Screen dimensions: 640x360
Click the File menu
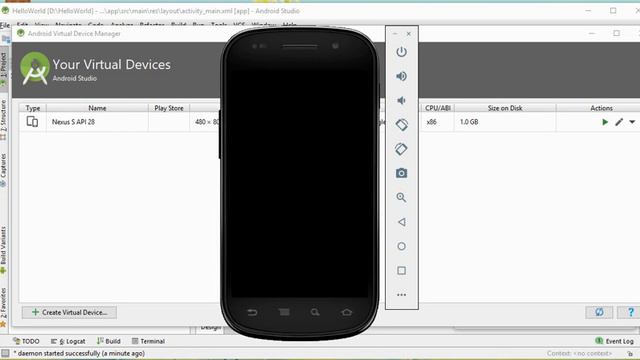point(5,25)
